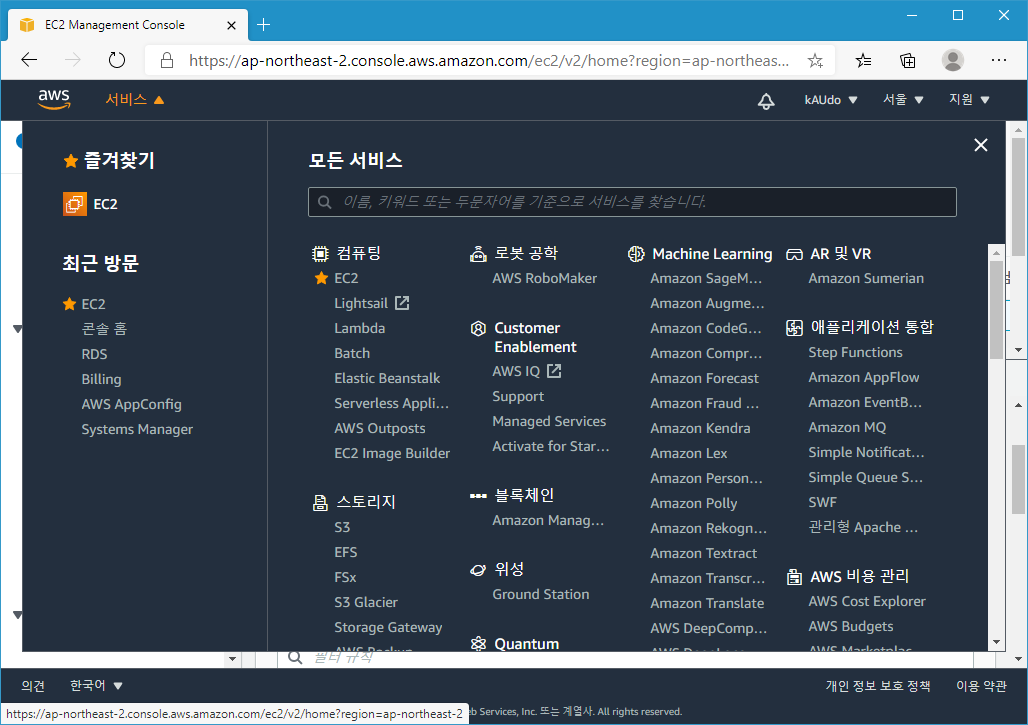Toggle the star next to EC2 under 컴퓨팅

click(x=321, y=278)
